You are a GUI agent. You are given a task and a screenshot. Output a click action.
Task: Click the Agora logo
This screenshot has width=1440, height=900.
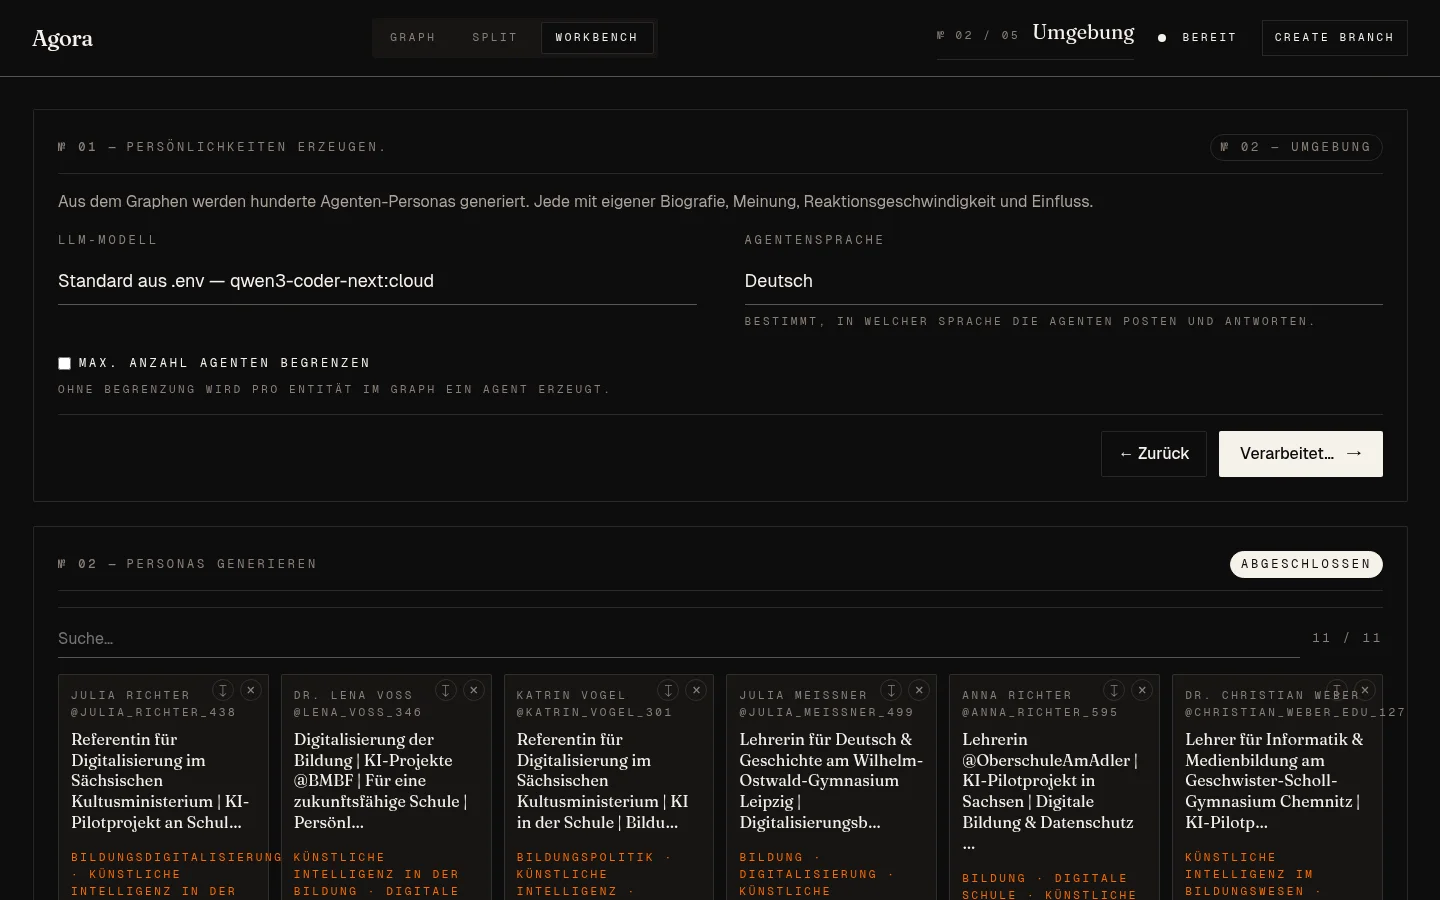click(62, 38)
